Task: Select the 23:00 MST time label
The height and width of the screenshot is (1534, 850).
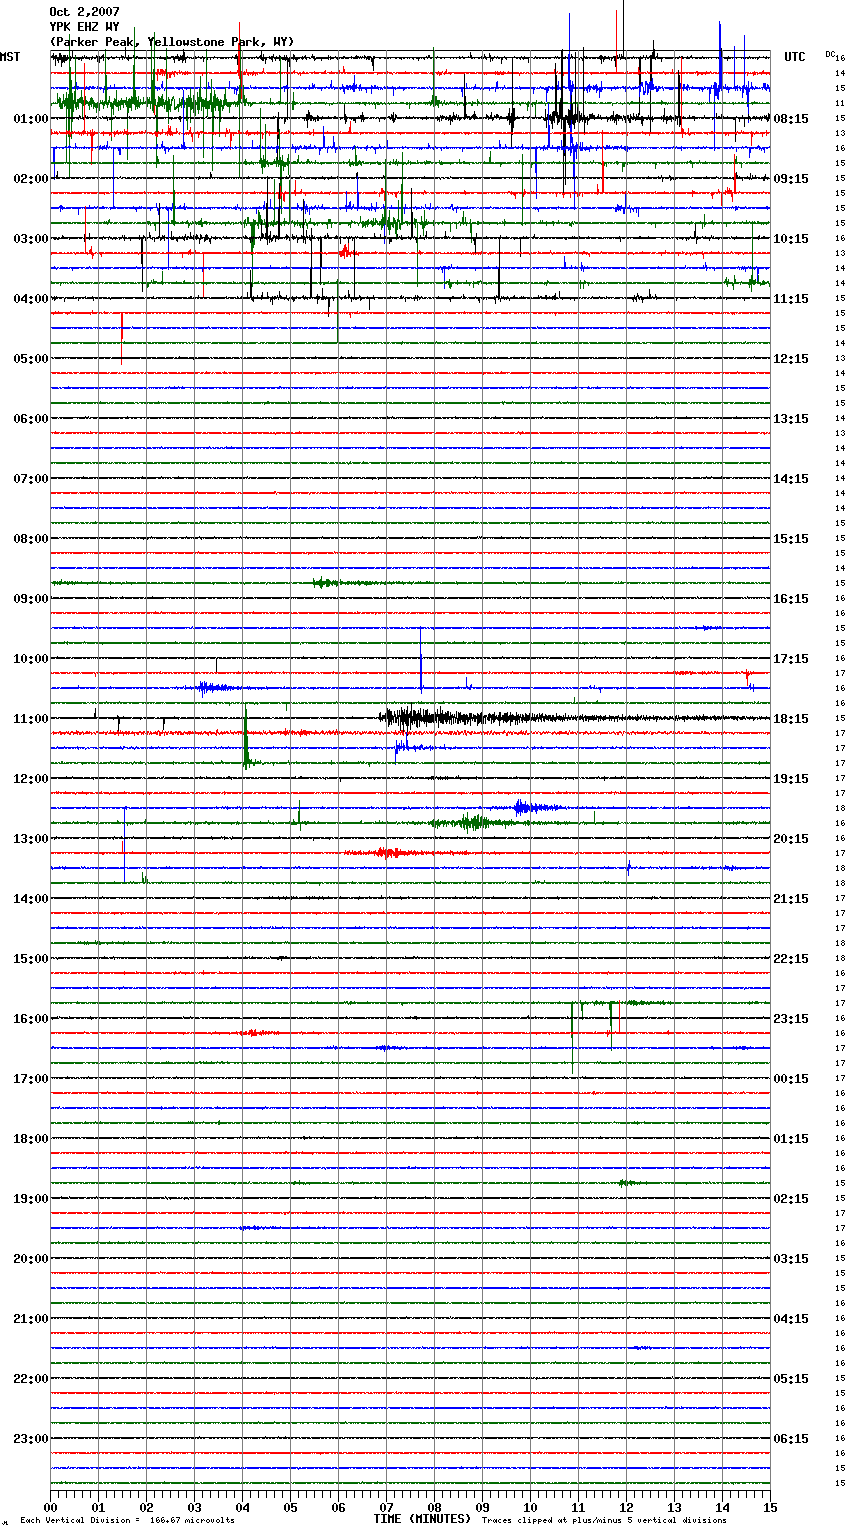Action: click(31, 1439)
